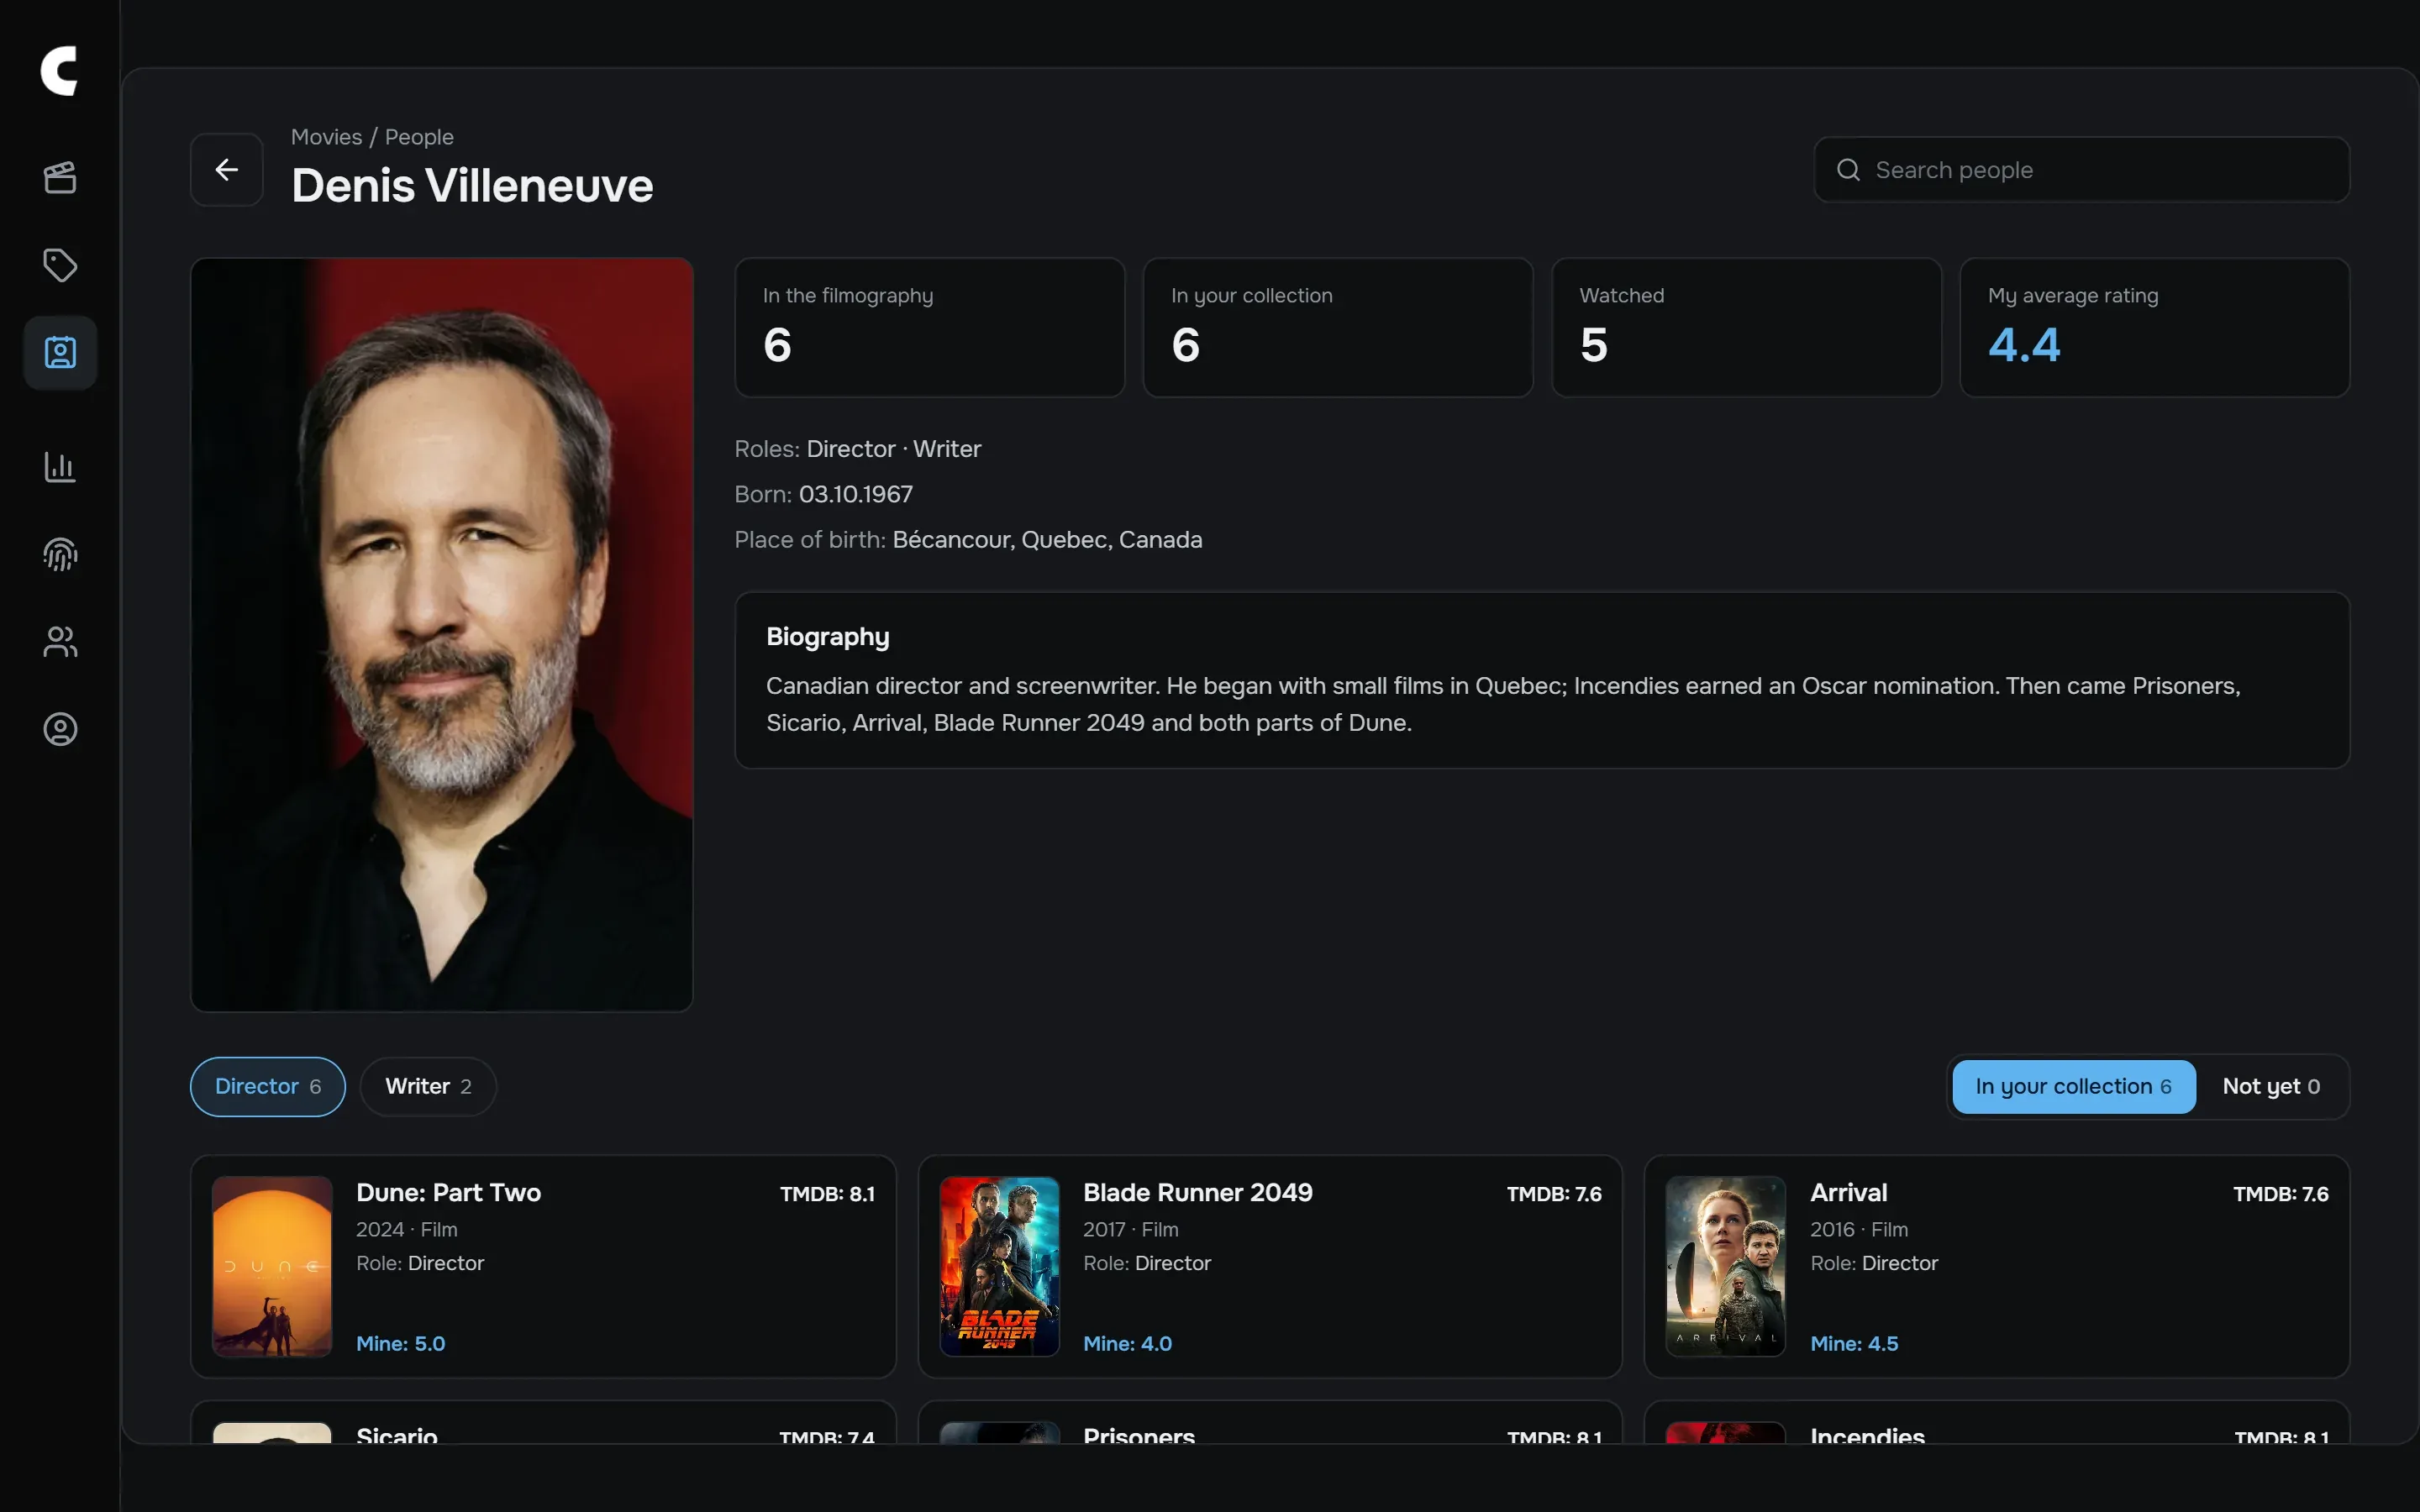
Task: Click the Search people input field
Action: [2081, 170]
